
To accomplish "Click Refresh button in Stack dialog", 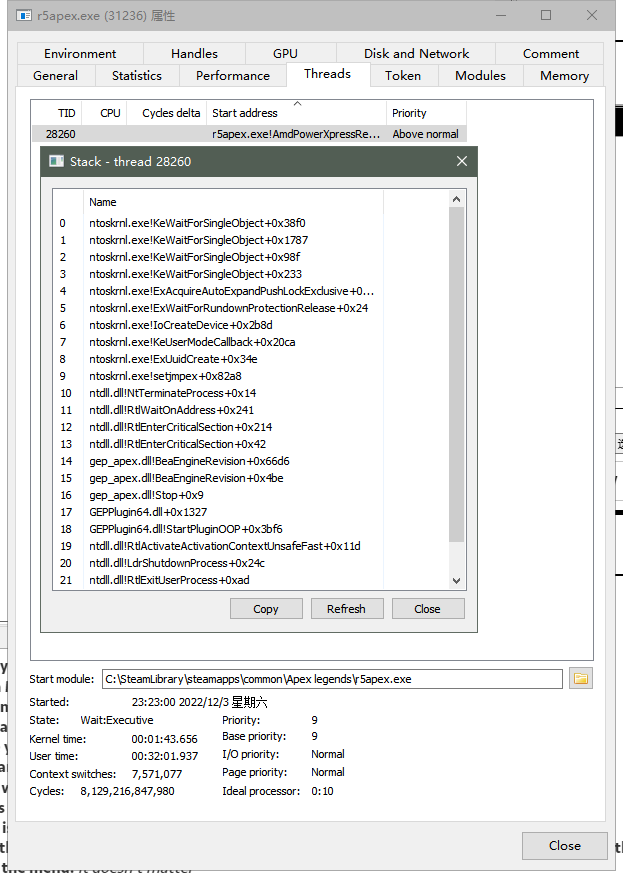I will tap(346, 609).
